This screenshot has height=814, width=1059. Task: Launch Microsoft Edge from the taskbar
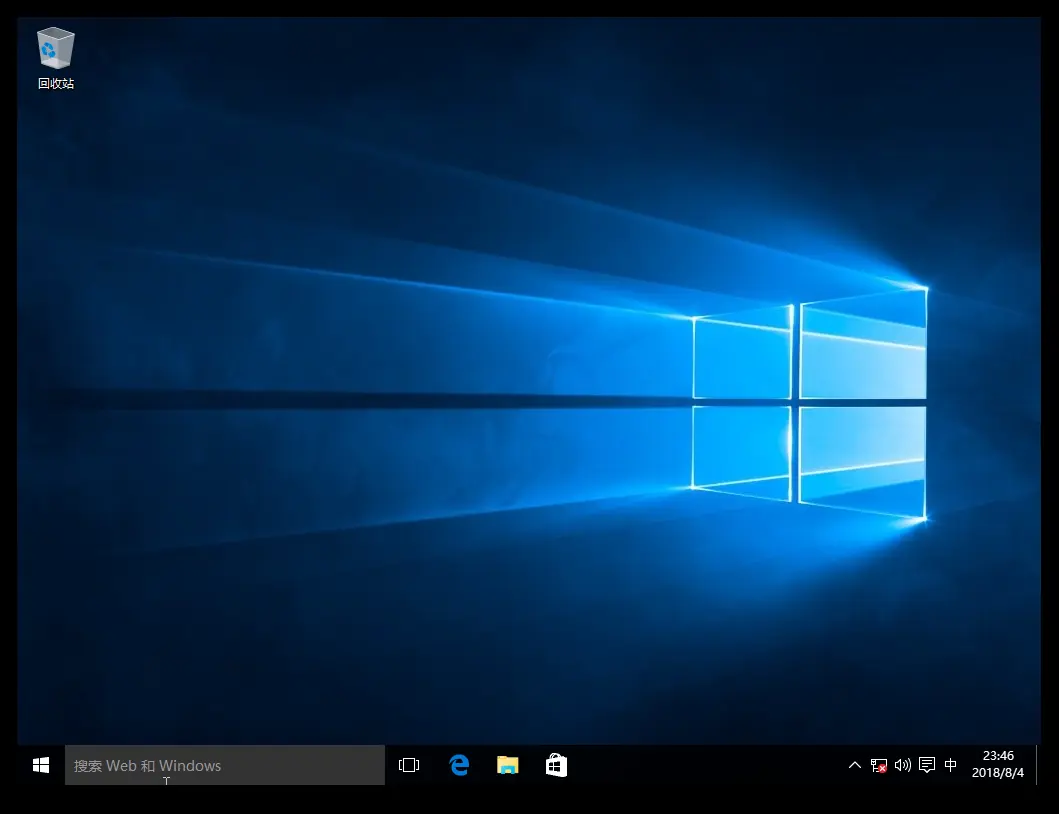point(459,765)
